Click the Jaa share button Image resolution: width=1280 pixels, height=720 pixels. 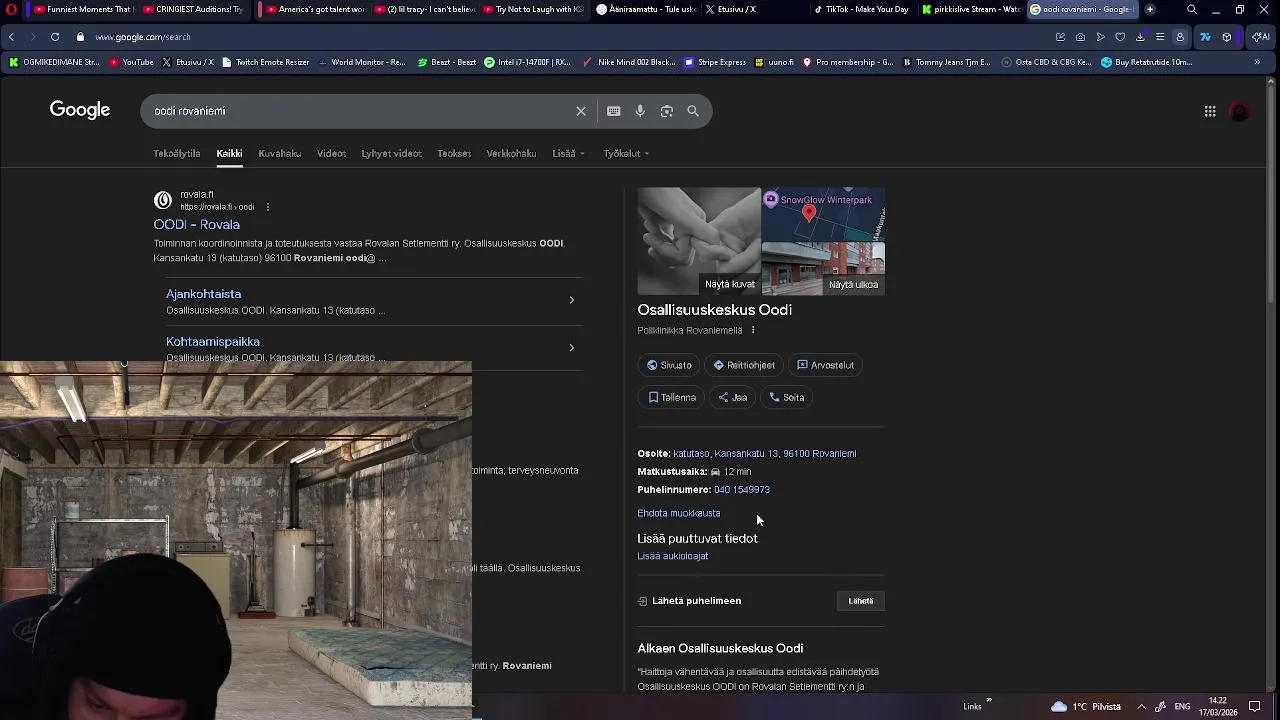coord(733,397)
